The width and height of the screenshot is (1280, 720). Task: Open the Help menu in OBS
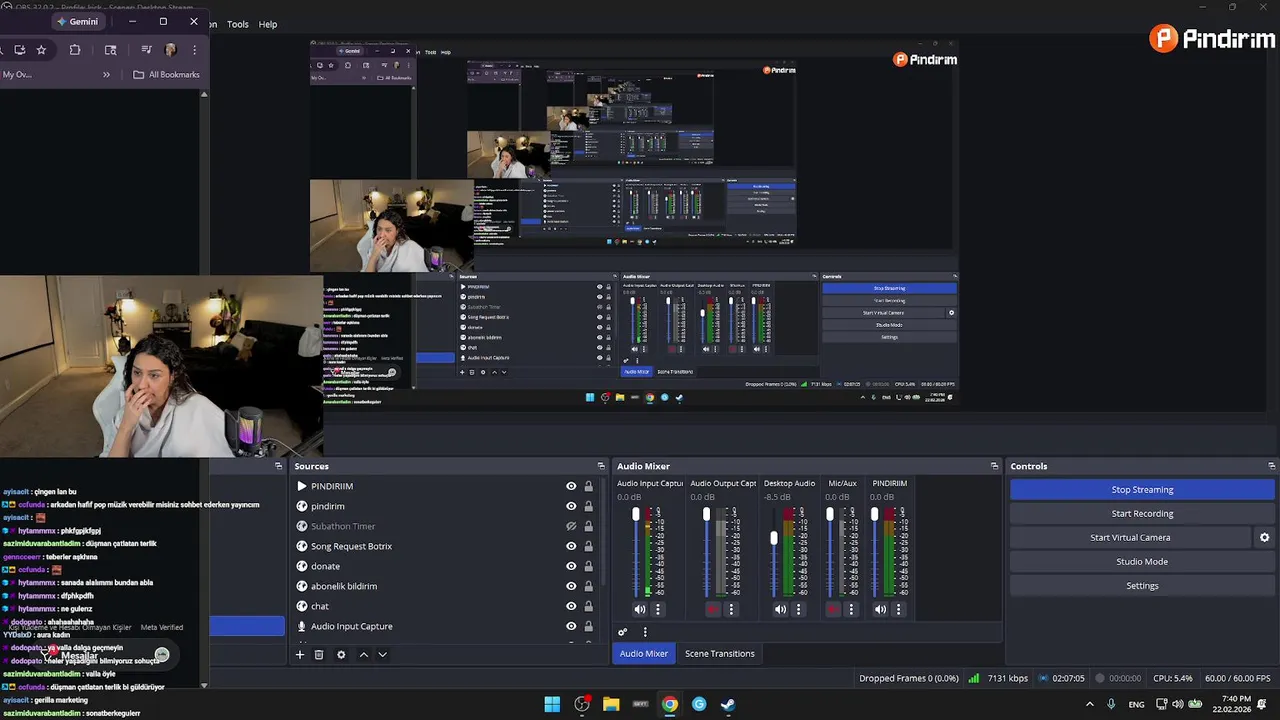click(x=268, y=24)
